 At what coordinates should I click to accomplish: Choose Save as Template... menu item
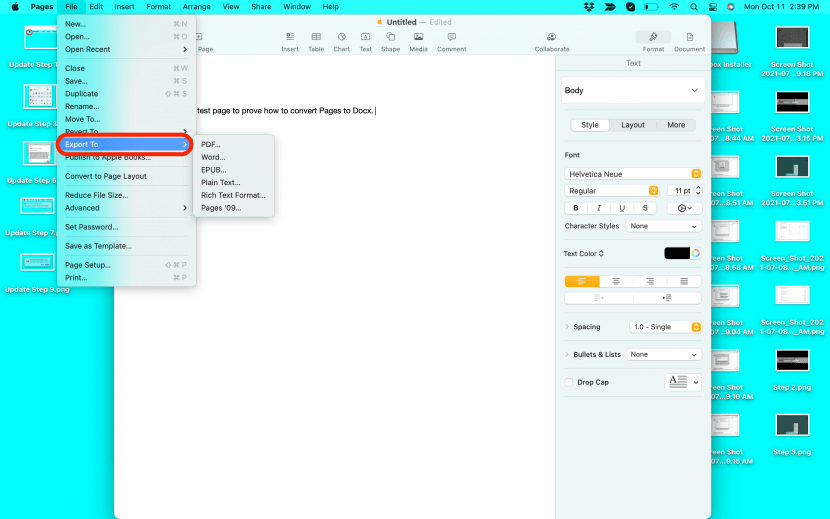126,246
